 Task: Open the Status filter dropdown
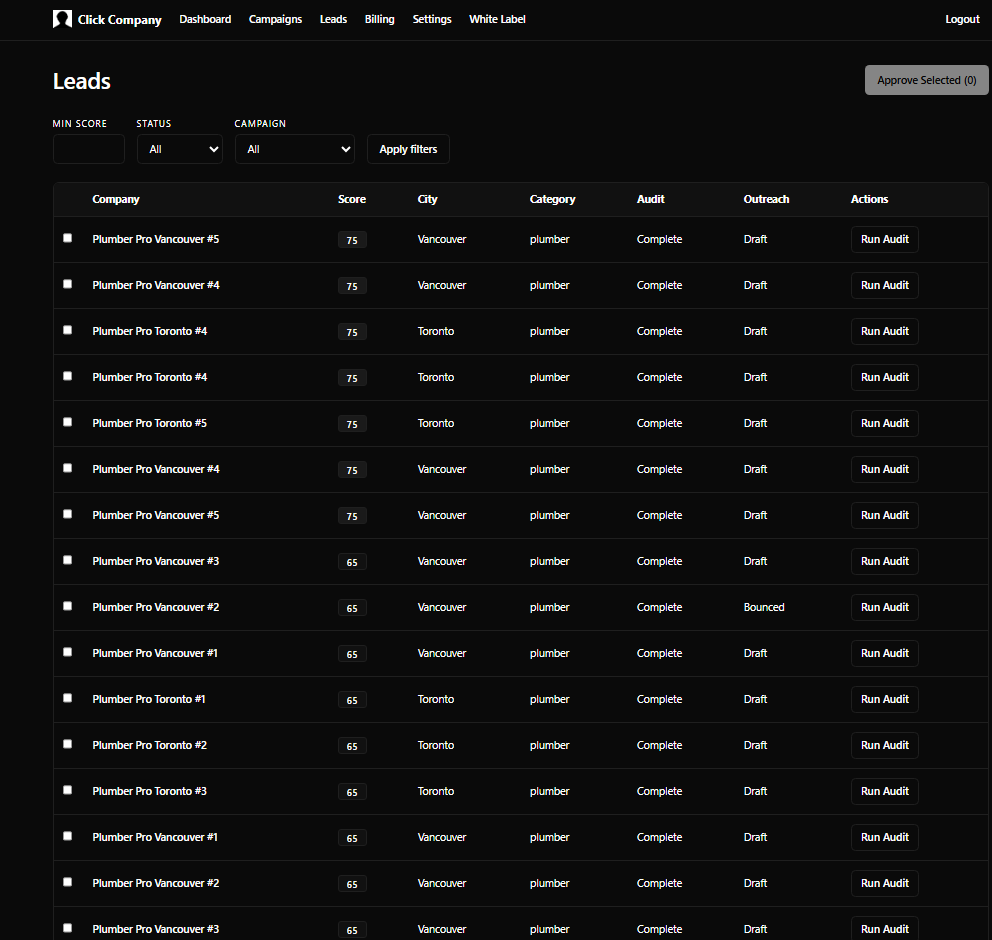pyautogui.click(x=180, y=149)
